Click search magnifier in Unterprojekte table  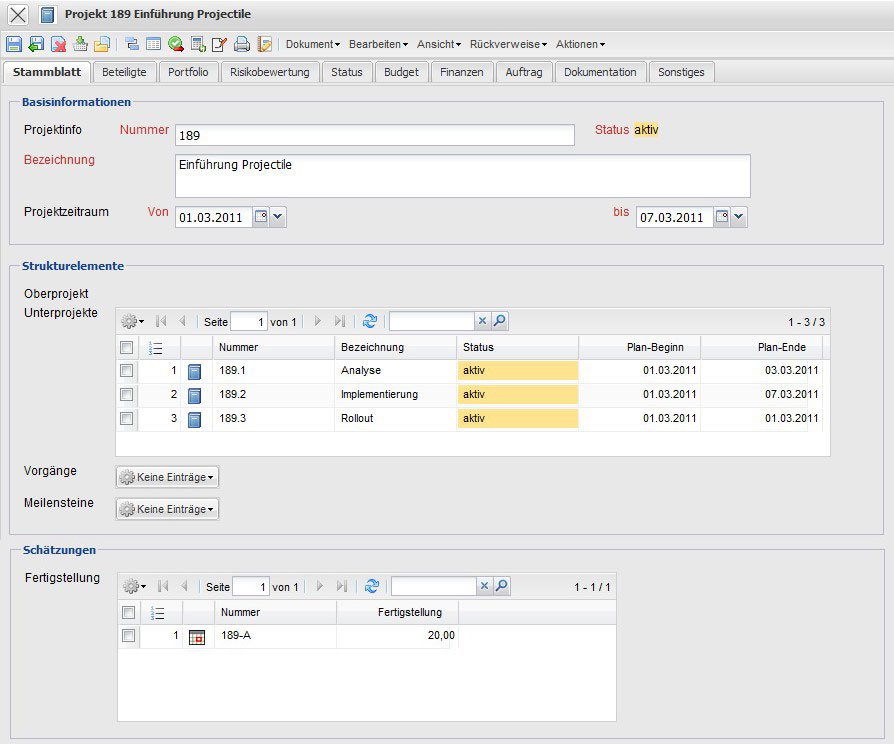click(x=500, y=321)
